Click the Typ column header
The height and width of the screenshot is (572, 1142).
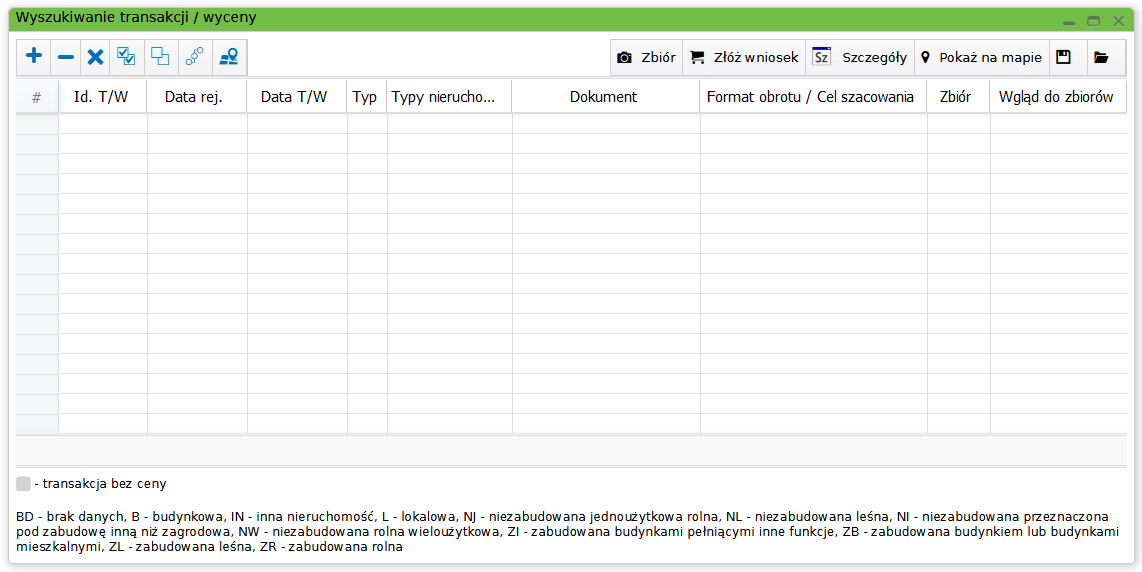(365, 97)
